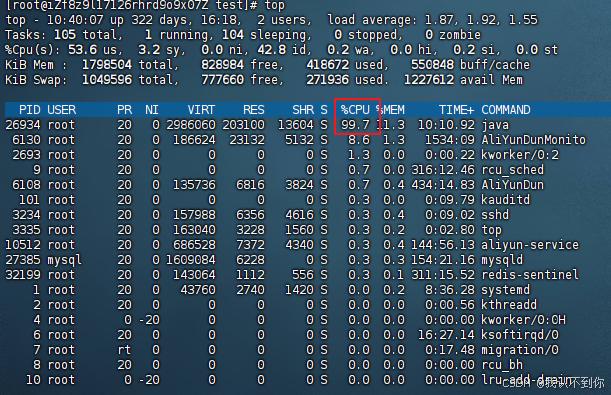611x395 pixels.
Task: Click the COMMAND column header
Action: pyautogui.click(x=506, y=110)
